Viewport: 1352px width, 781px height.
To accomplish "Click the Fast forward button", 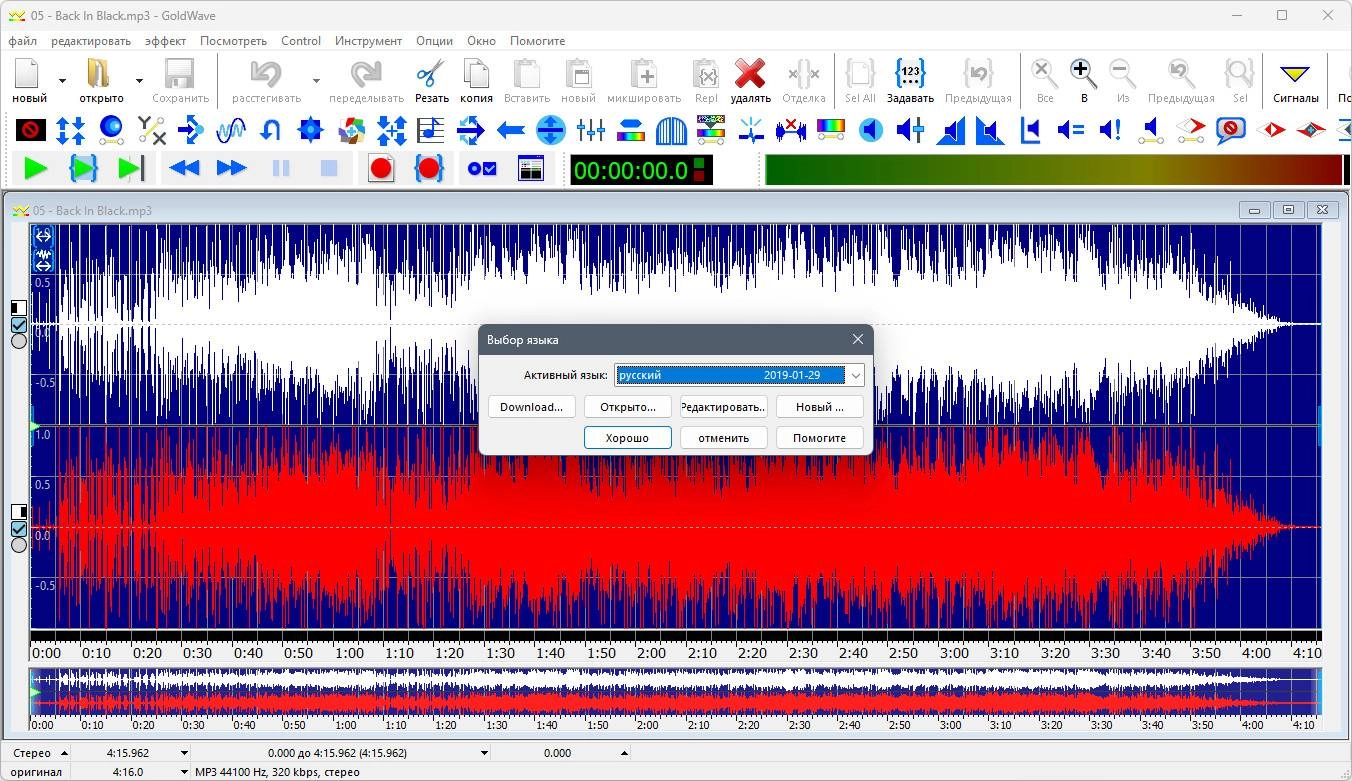I will tap(232, 169).
